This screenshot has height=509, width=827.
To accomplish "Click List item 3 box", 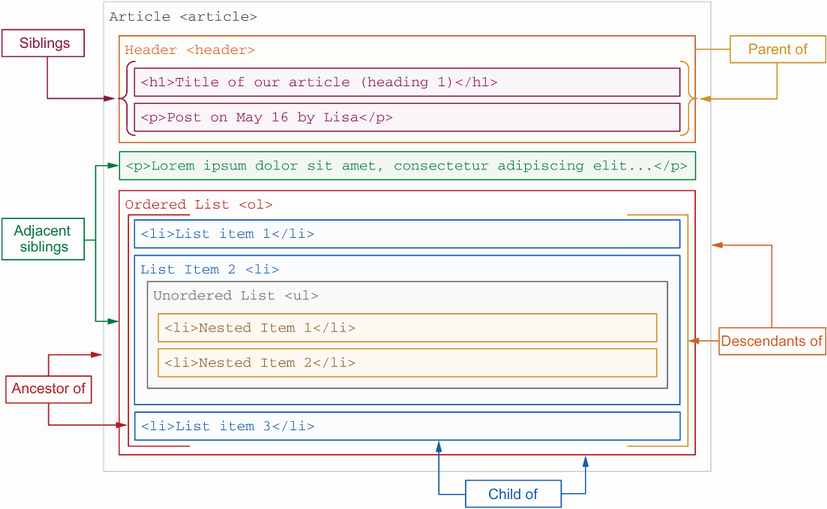I will pyautogui.click(x=407, y=426).
